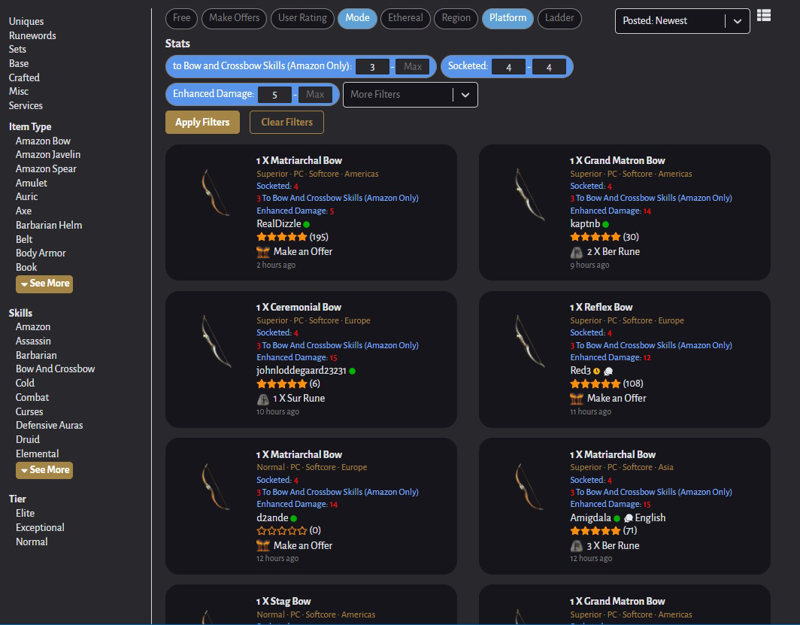
Task: Click the Ceremonial Bow item image
Action: point(216,341)
